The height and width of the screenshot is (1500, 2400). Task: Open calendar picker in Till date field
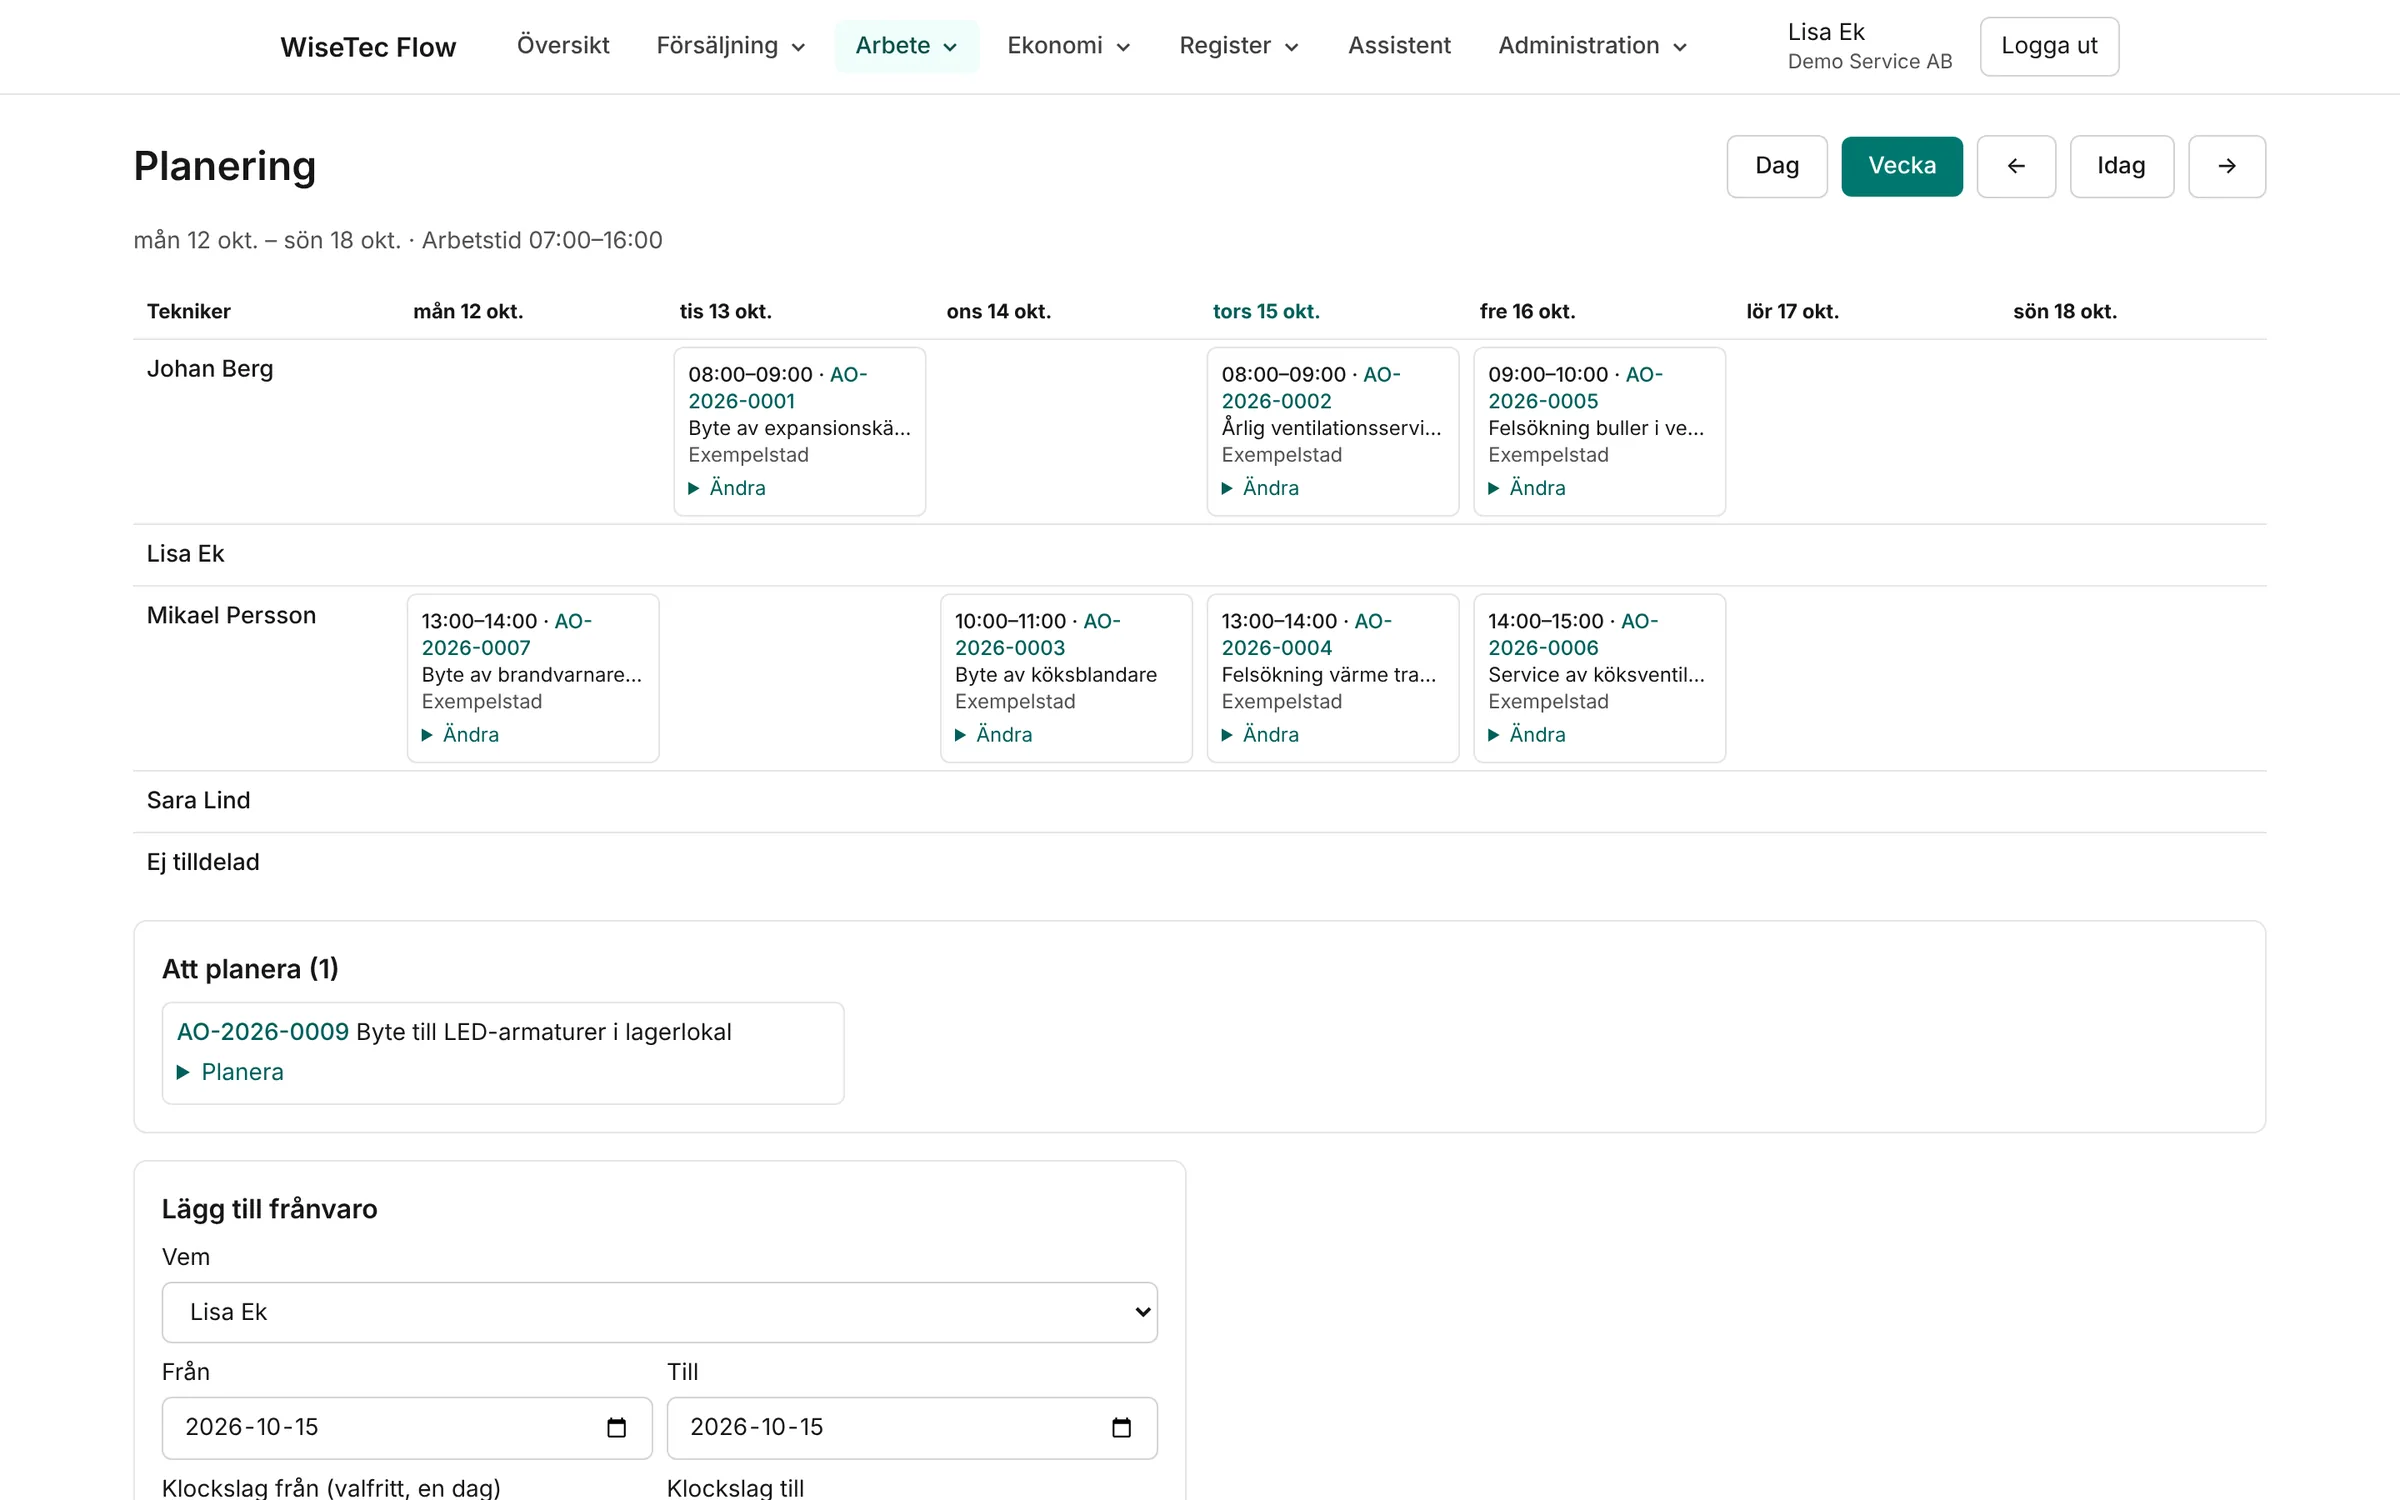click(1121, 1427)
